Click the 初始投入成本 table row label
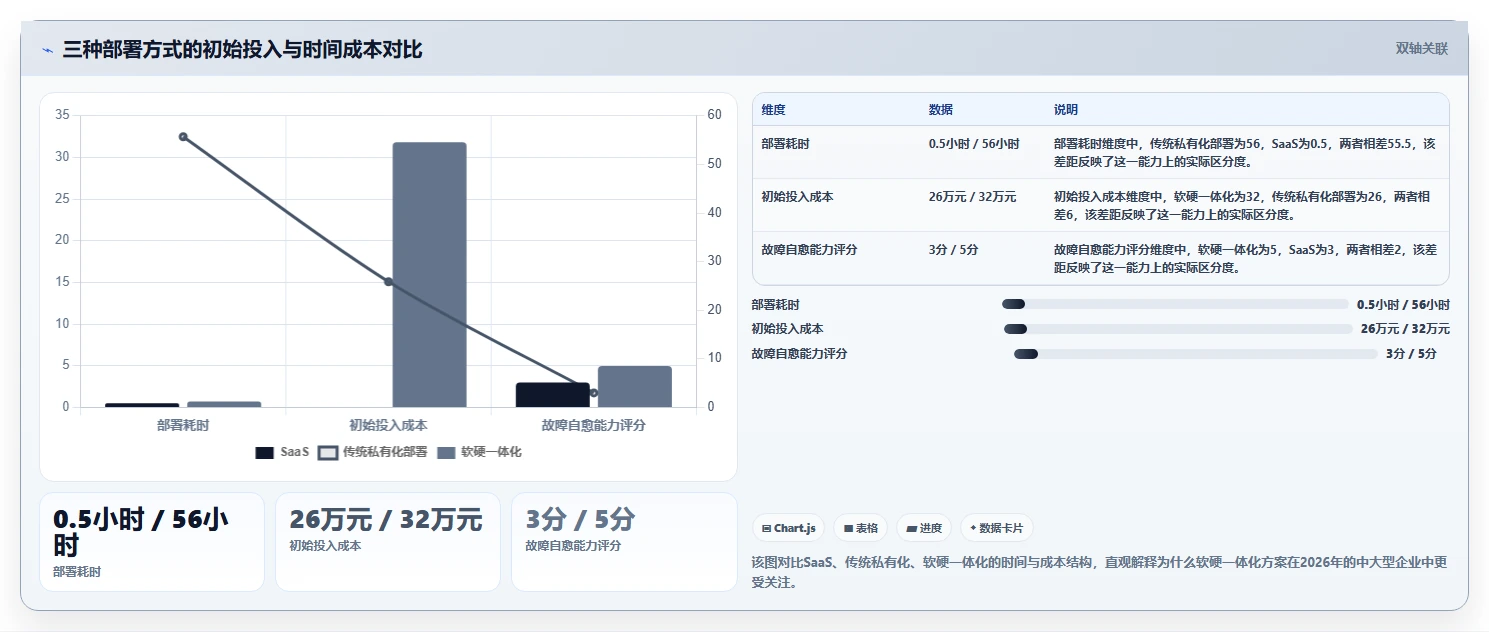 [797, 197]
